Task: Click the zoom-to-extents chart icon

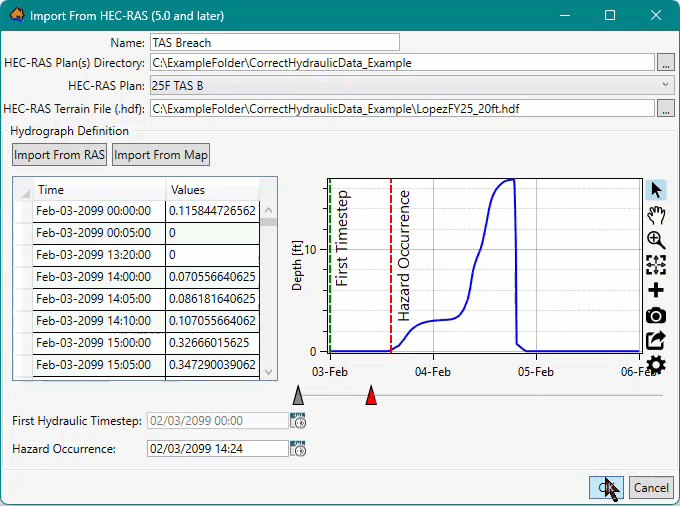Action: (x=656, y=265)
